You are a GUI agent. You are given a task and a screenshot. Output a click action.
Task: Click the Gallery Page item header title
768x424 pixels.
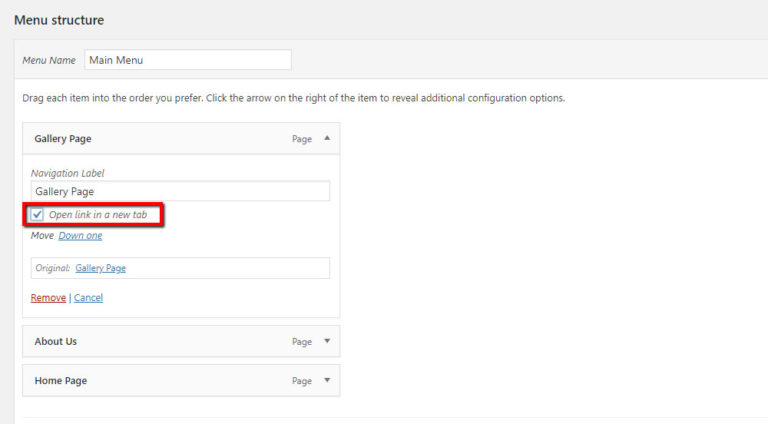[63, 139]
